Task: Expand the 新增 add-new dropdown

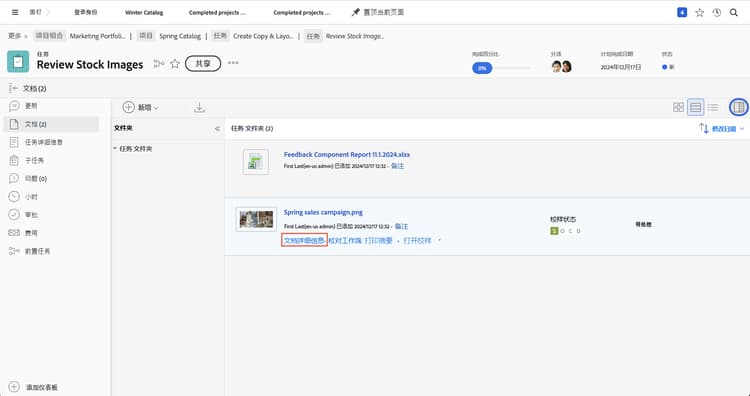Action: coord(148,108)
